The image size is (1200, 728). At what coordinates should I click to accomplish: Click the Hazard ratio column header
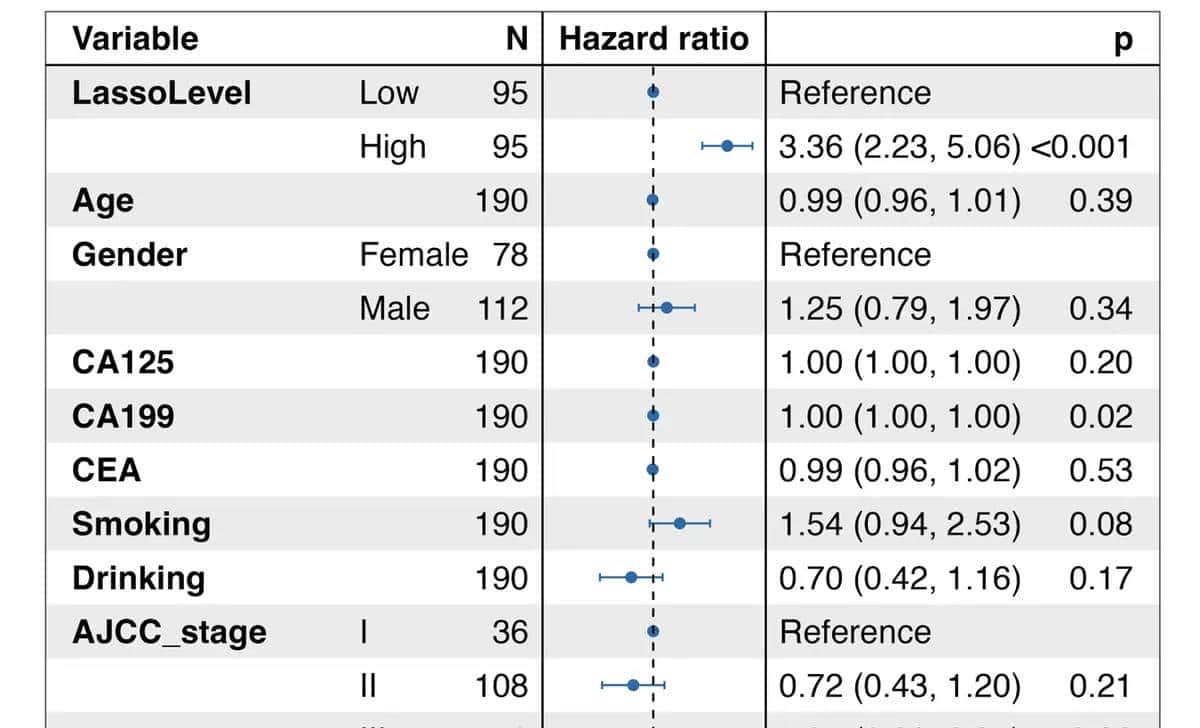(653, 39)
